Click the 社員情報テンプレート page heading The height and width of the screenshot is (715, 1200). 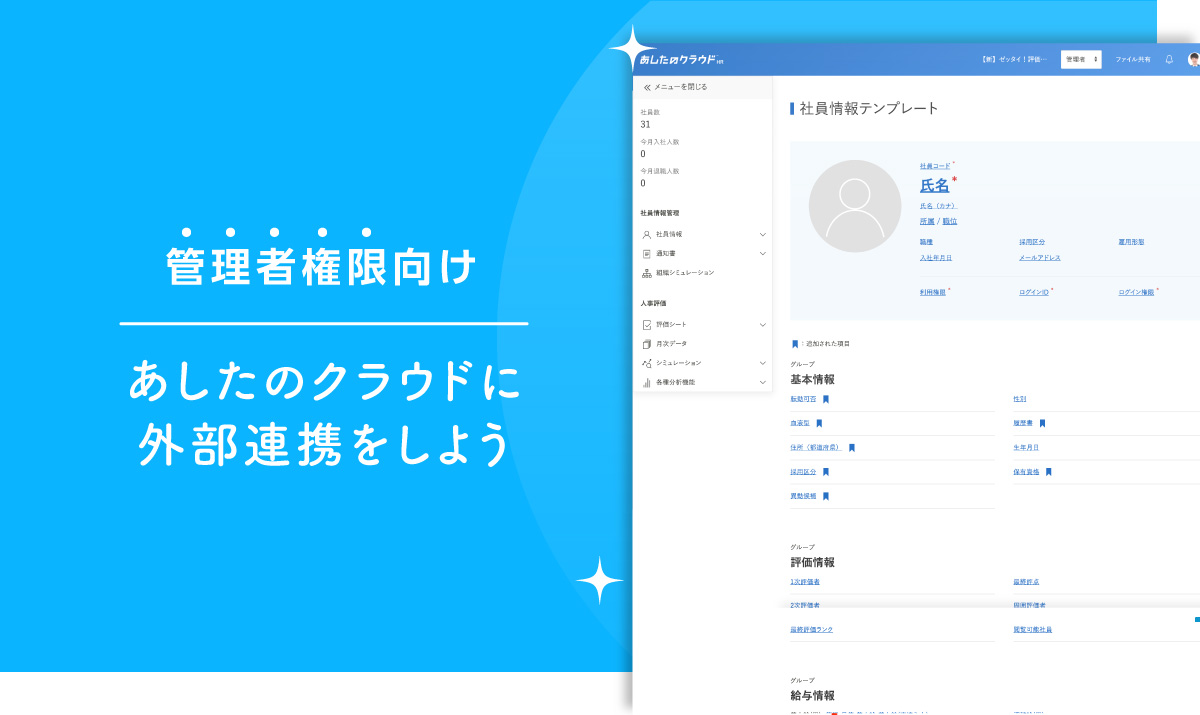(x=869, y=108)
